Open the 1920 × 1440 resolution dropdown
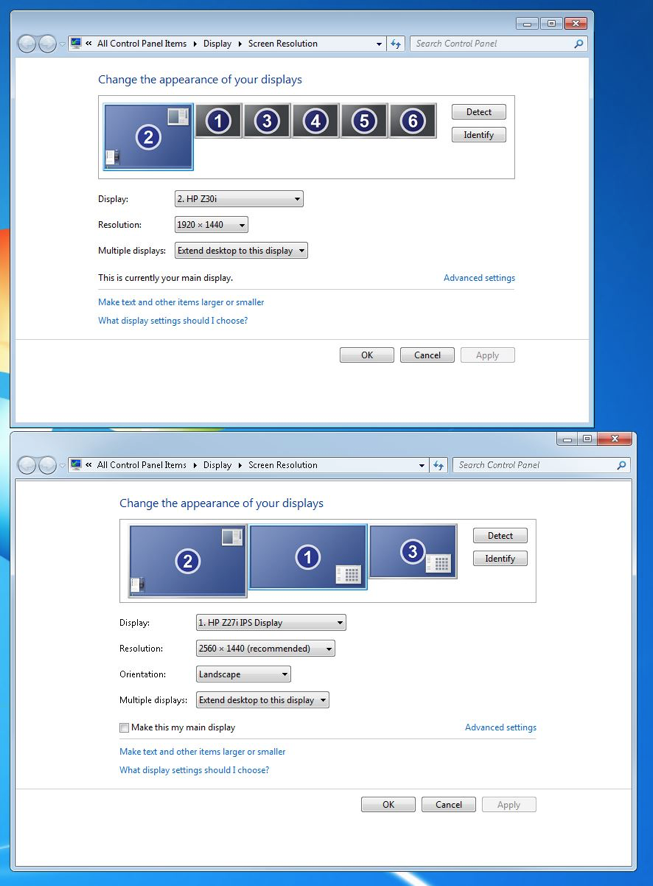653x886 pixels. pos(211,225)
